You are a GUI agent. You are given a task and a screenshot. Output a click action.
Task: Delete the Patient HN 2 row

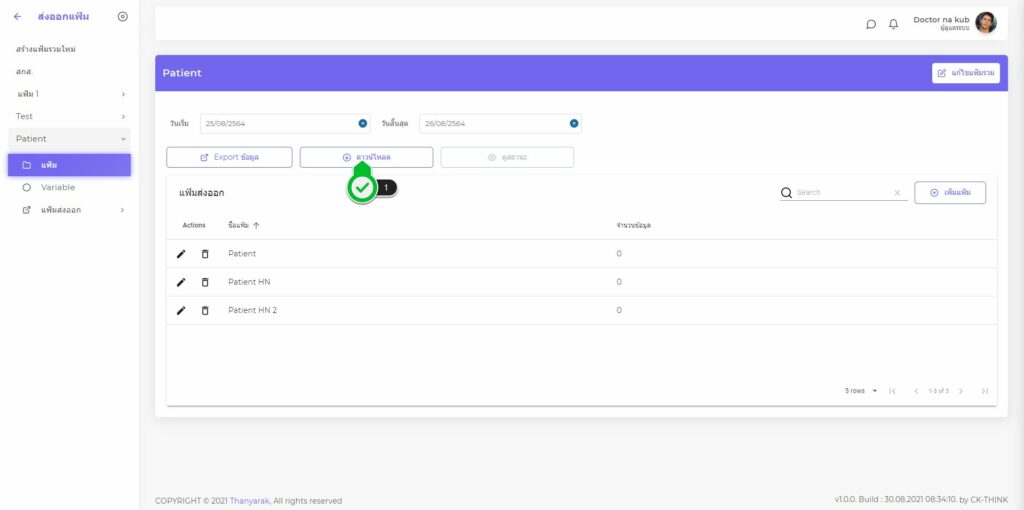tap(205, 310)
